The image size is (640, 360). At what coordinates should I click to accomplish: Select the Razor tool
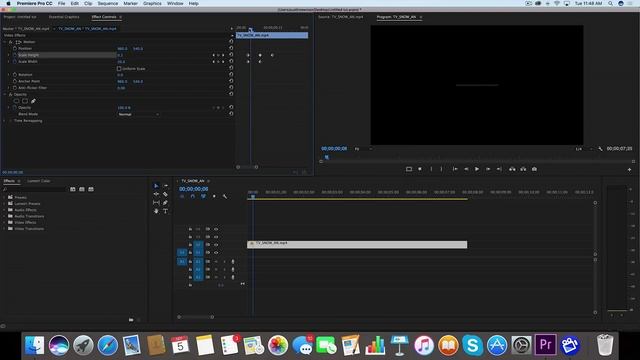(x=165, y=194)
